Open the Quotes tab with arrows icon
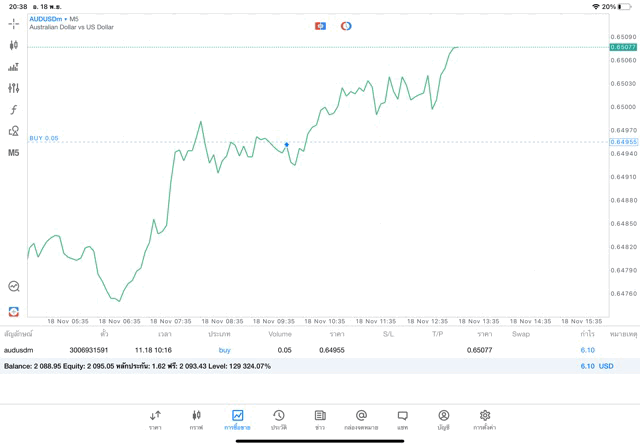The width and height of the screenshot is (640, 447). click(155, 420)
